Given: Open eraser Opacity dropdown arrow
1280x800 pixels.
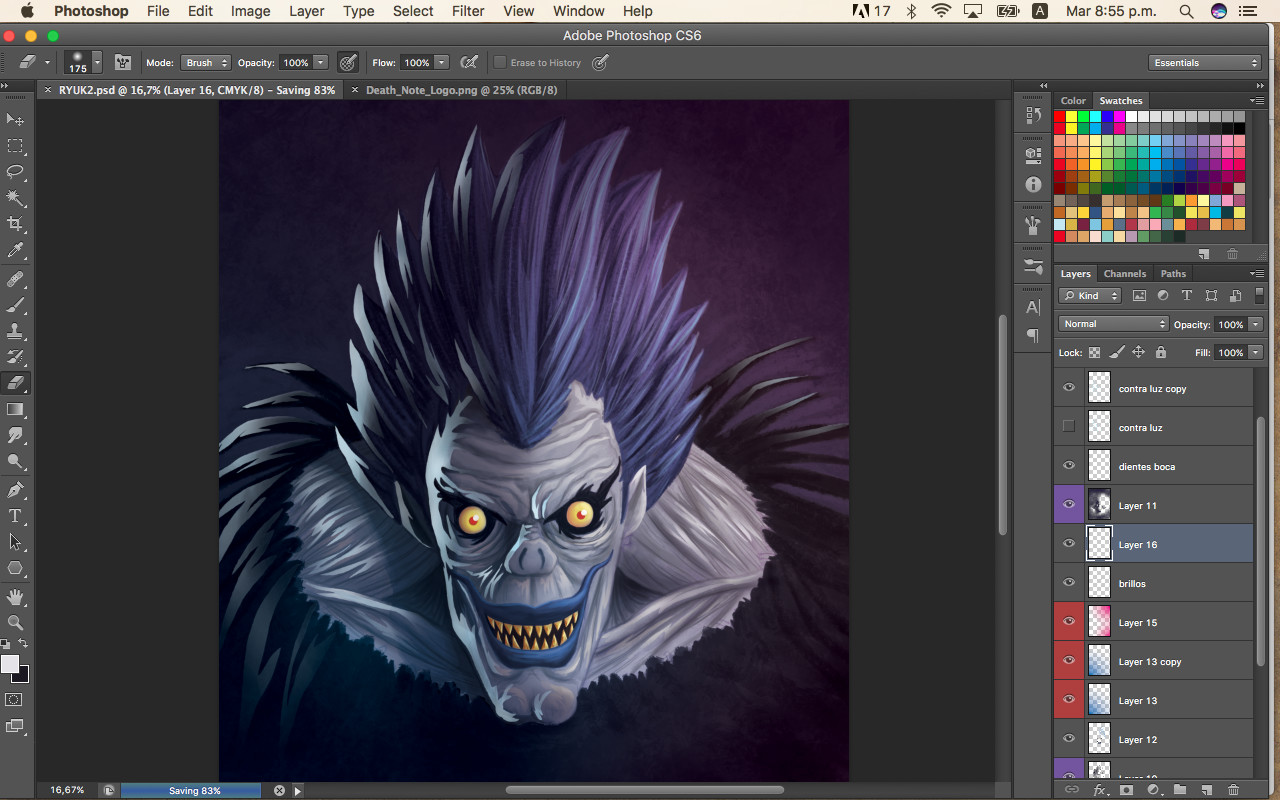Looking at the screenshot, I should (320, 62).
